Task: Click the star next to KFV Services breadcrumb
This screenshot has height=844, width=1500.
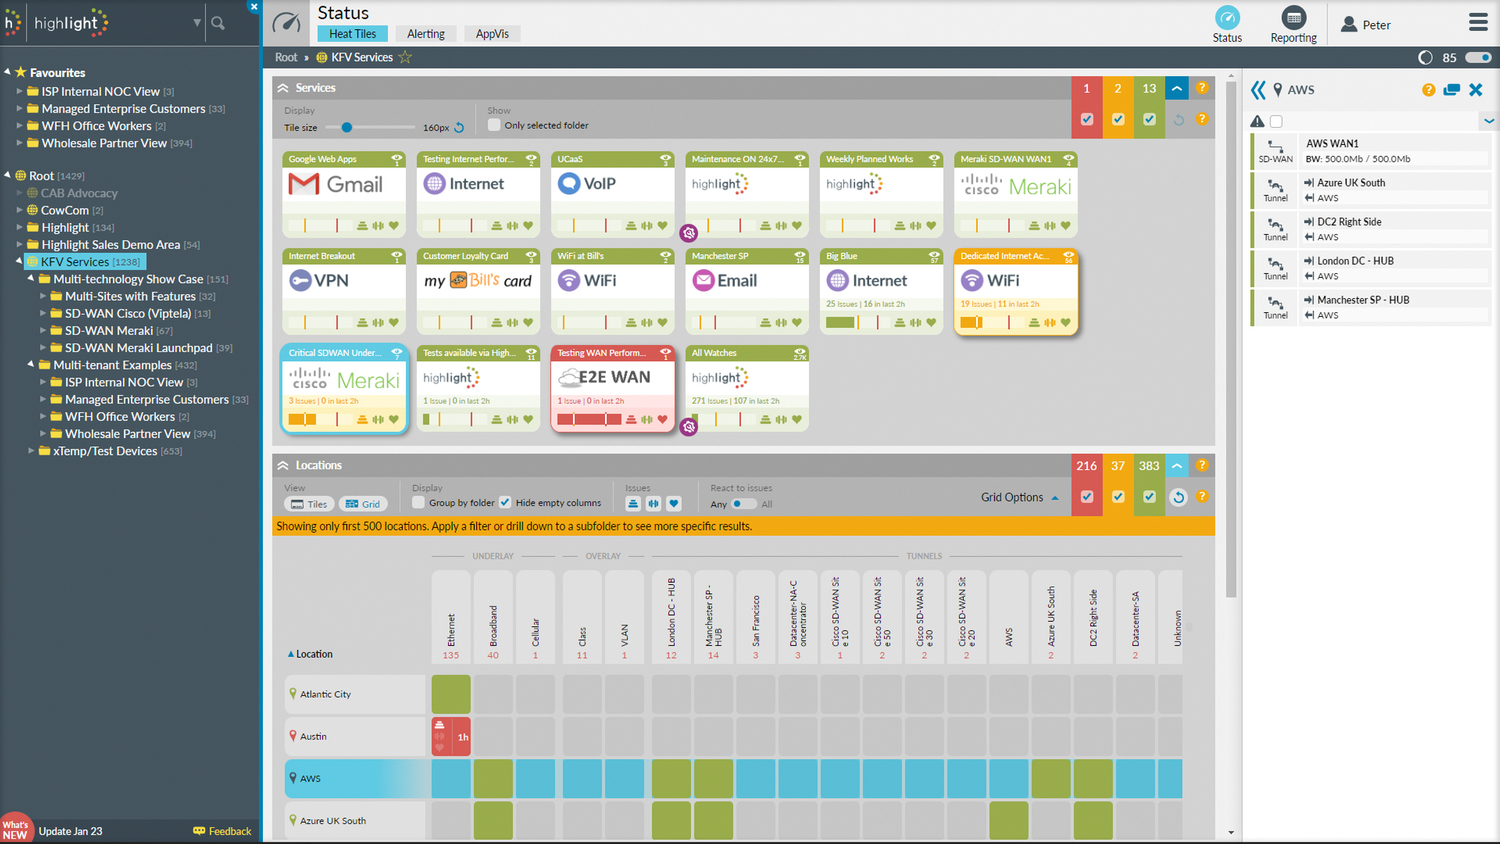Action: pos(405,57)
